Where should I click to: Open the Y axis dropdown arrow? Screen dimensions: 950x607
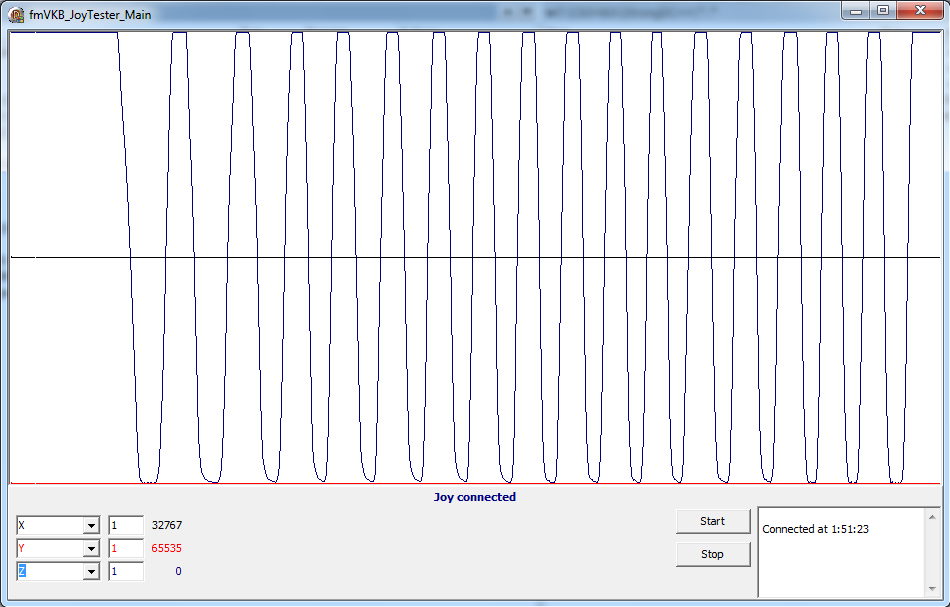[x=91, y=548]
